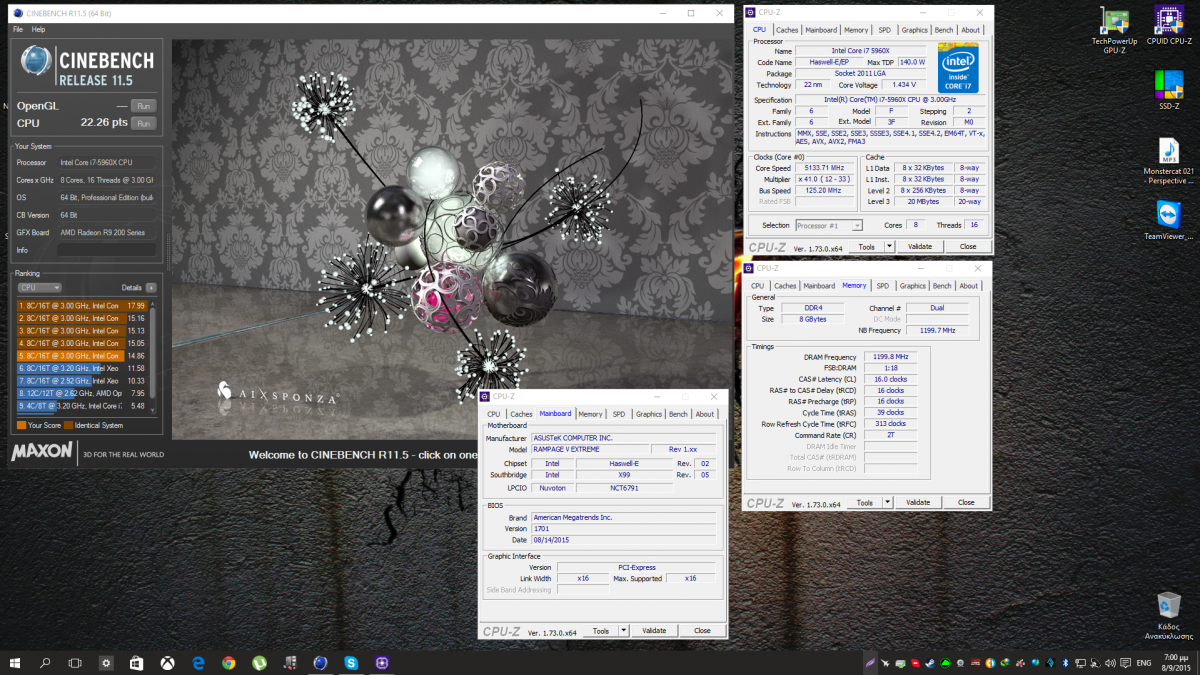
Task: Launch SSD-Z from the desktop
Action: pos(1169,90)
